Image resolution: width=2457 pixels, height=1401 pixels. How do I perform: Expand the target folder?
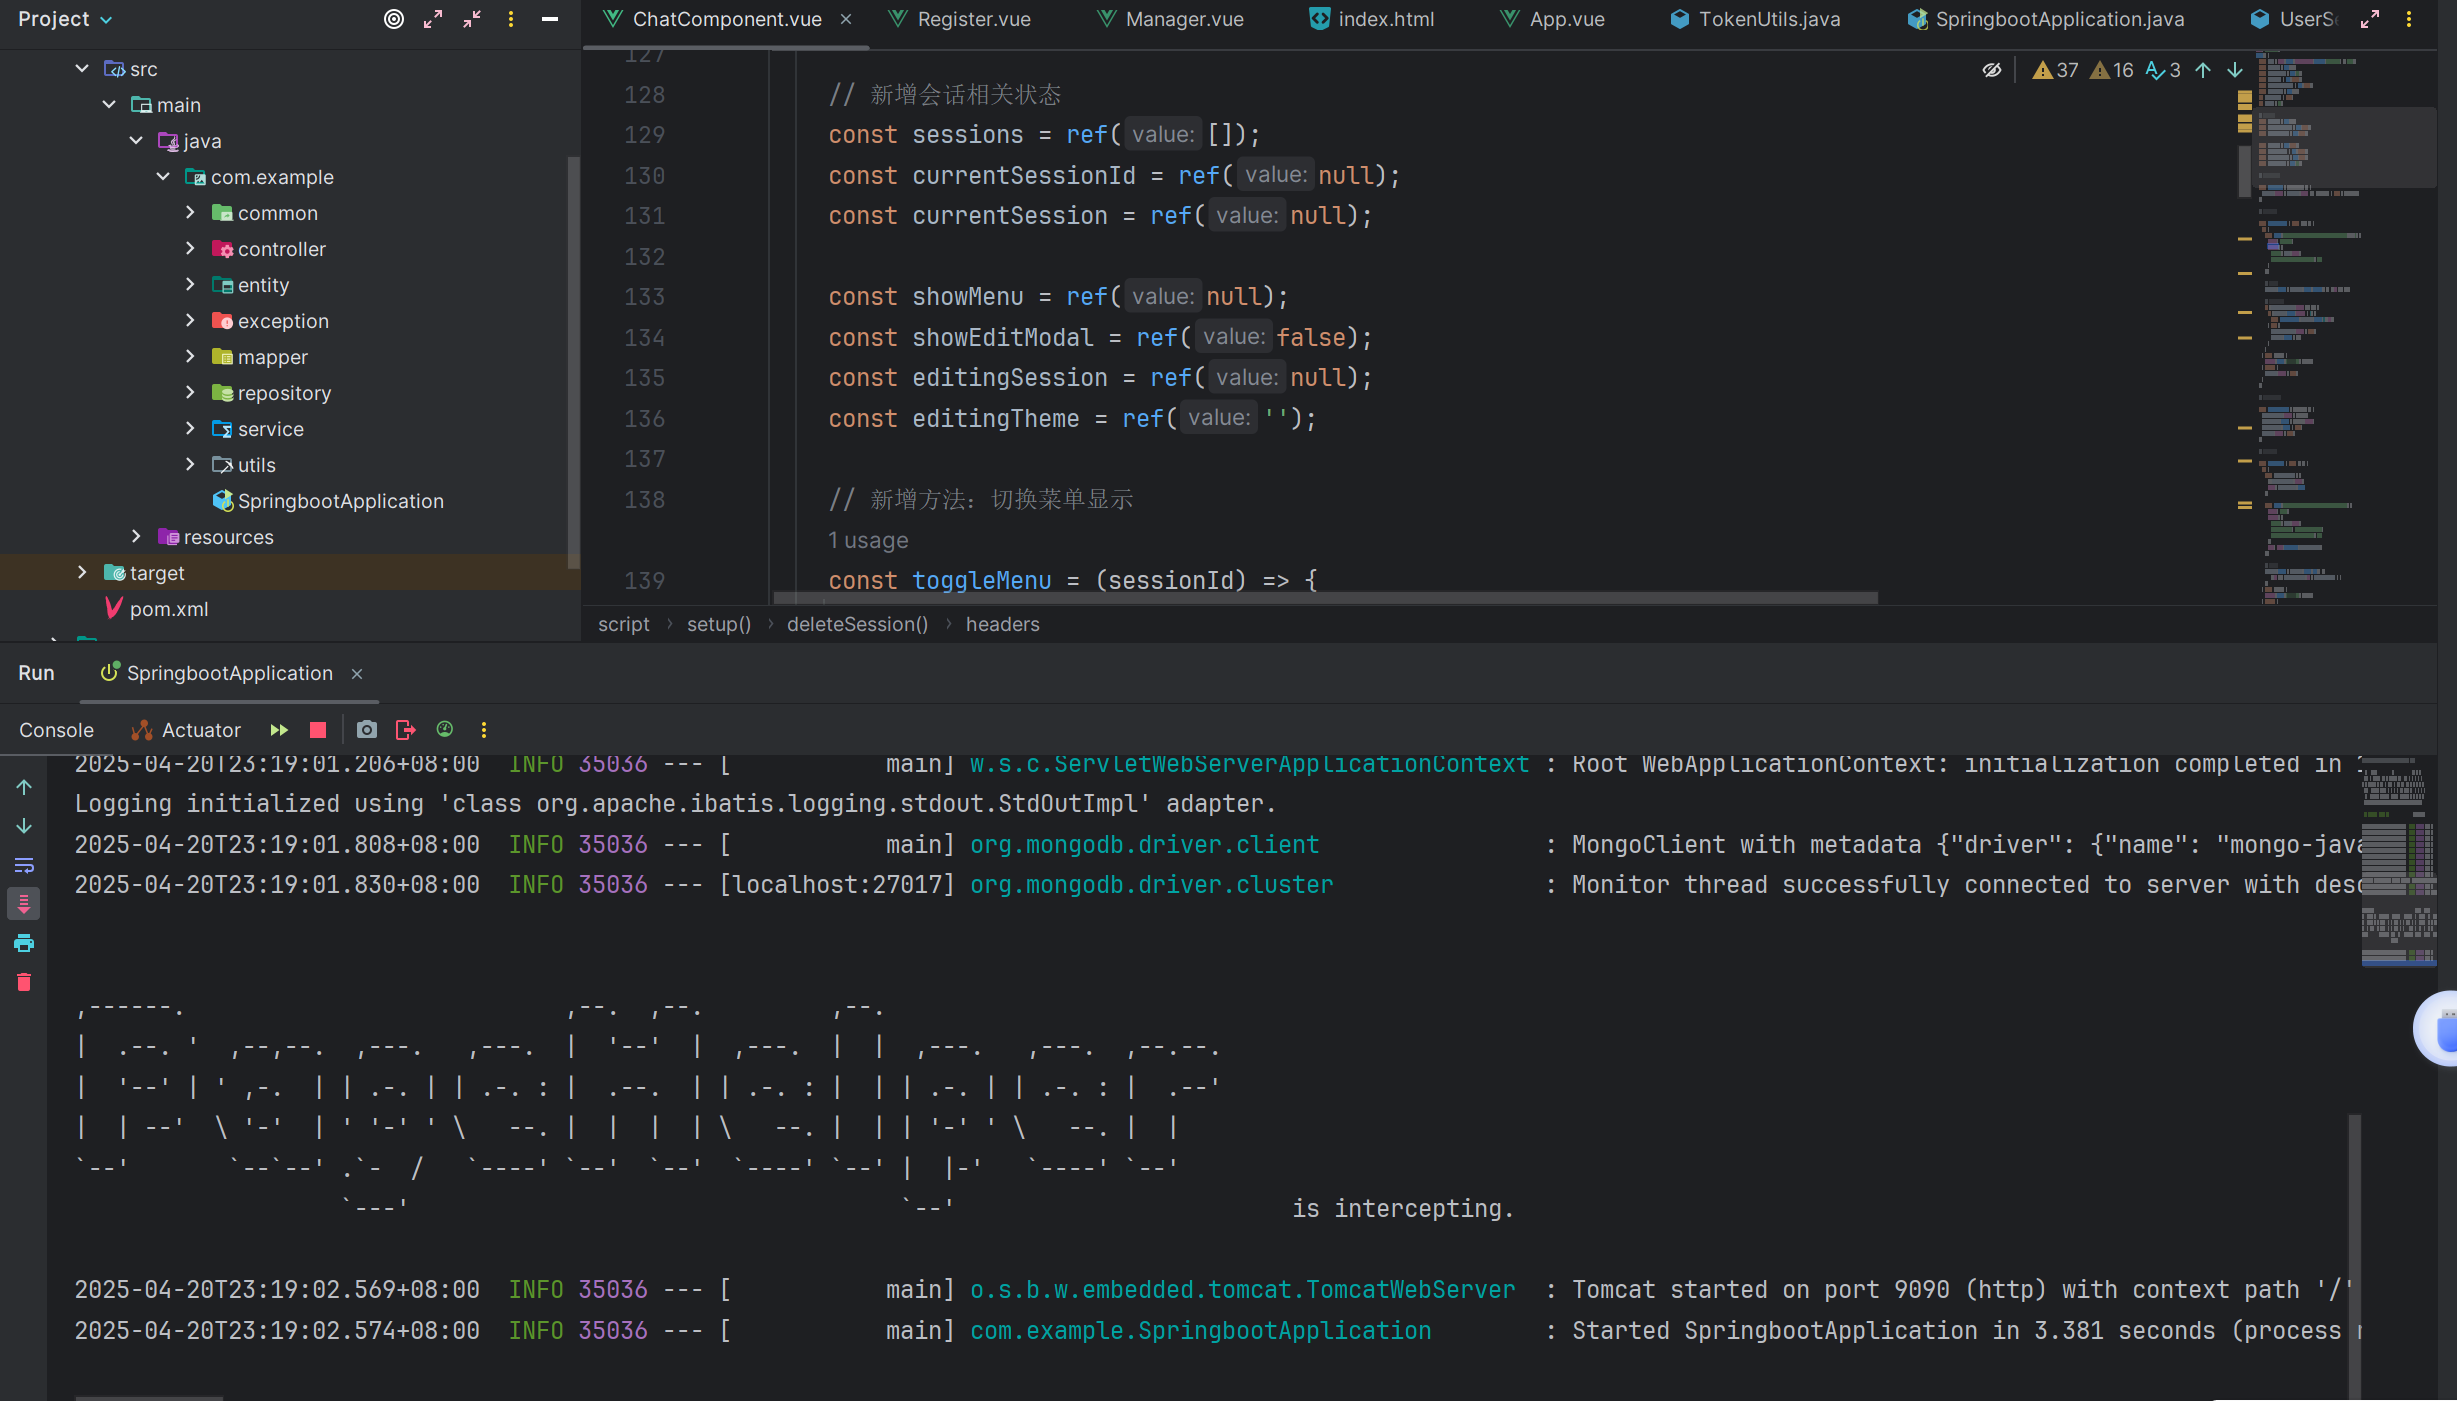click(82, 573)
